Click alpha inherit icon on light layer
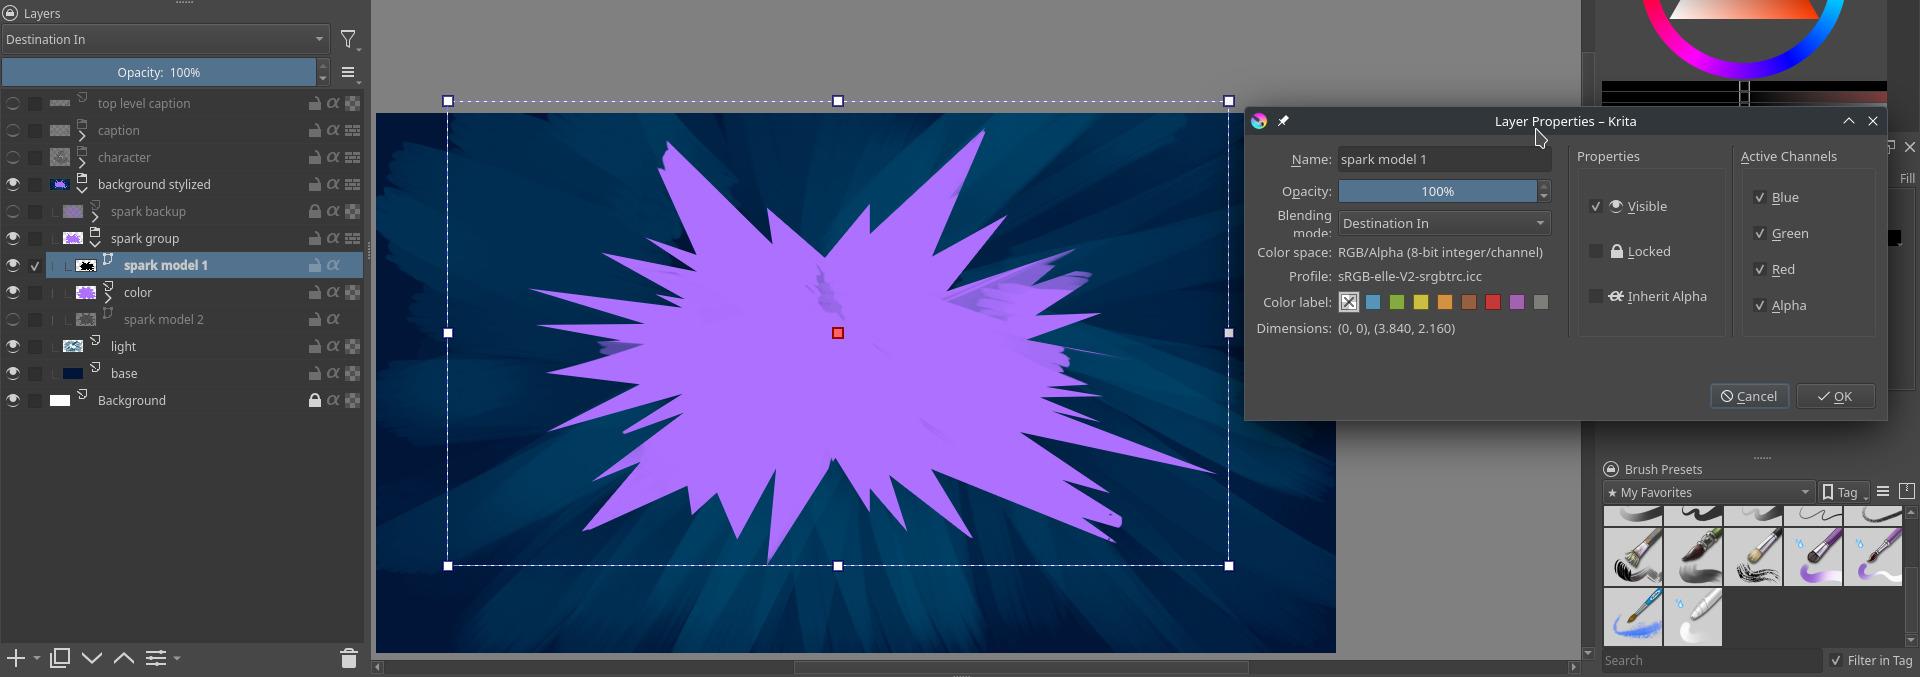Screen dimensions: 1920x677 [x=333, y=346]
